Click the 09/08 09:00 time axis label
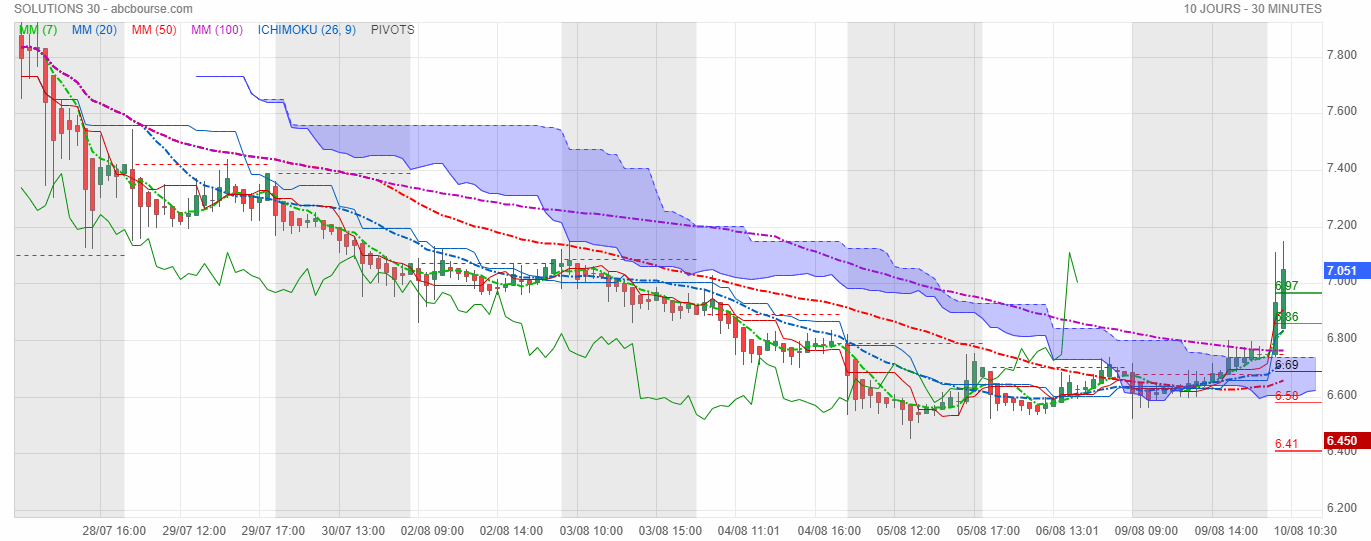1371x541 pixels. click(1147, 530)
